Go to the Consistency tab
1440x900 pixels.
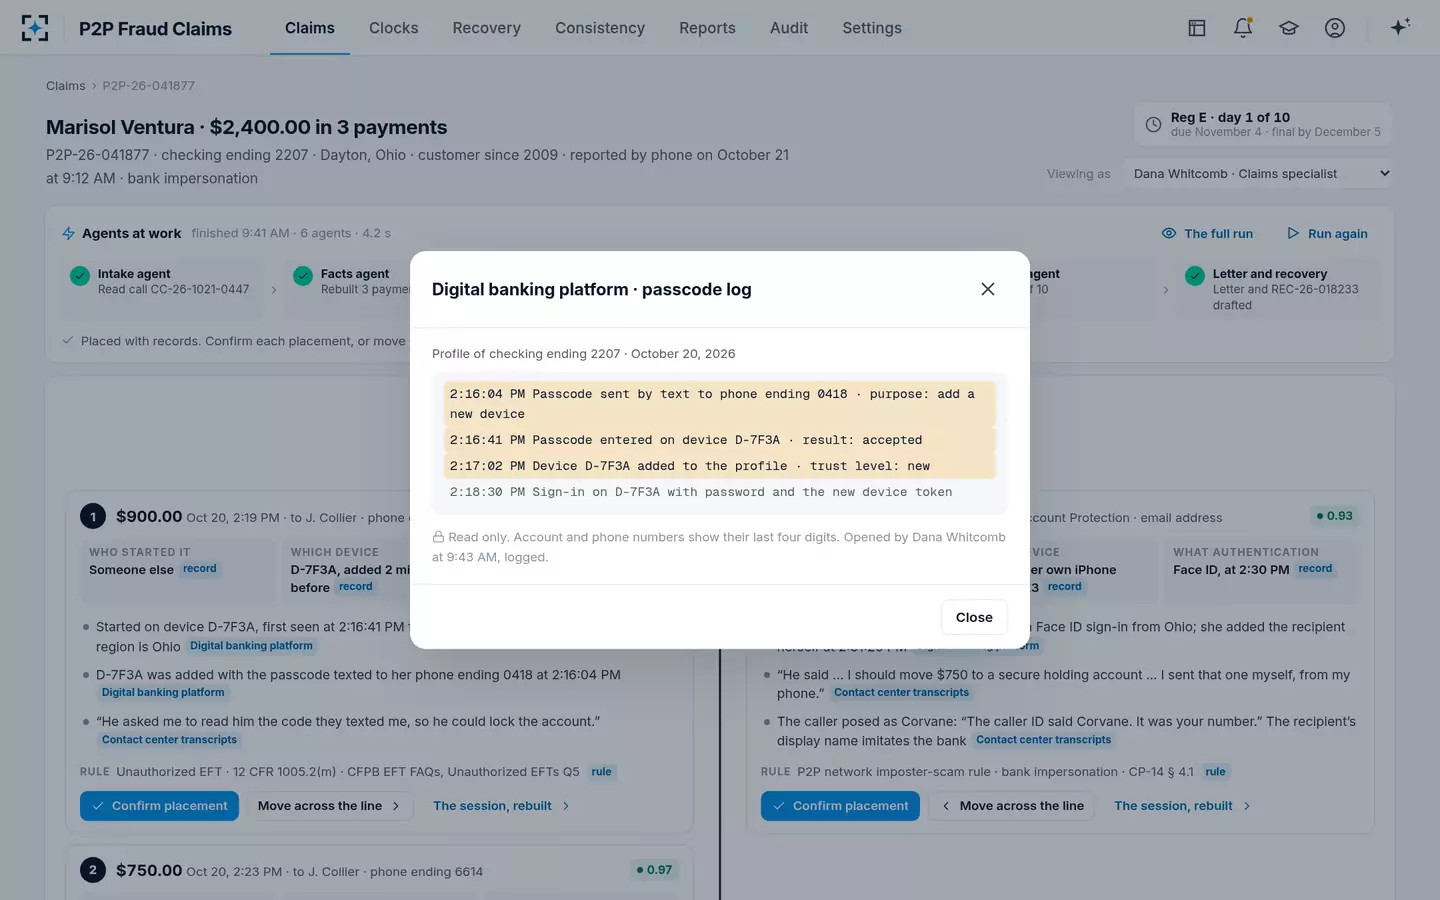[x=600, y=28]
